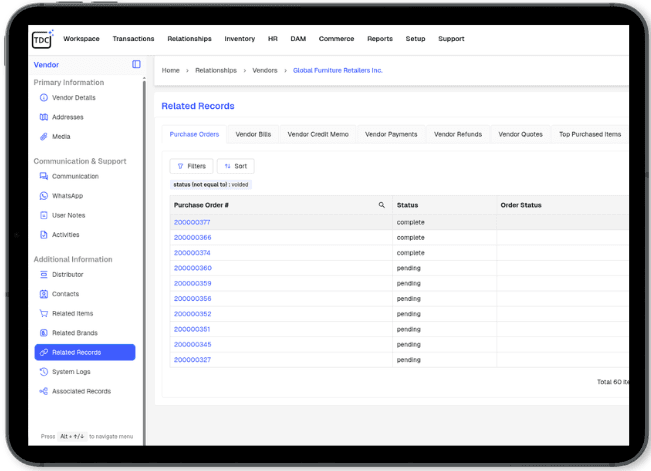The height and width of the screenshot is (471, 651).
Task: Switch to the Vendor Bills tab
Action: (253, 134)
